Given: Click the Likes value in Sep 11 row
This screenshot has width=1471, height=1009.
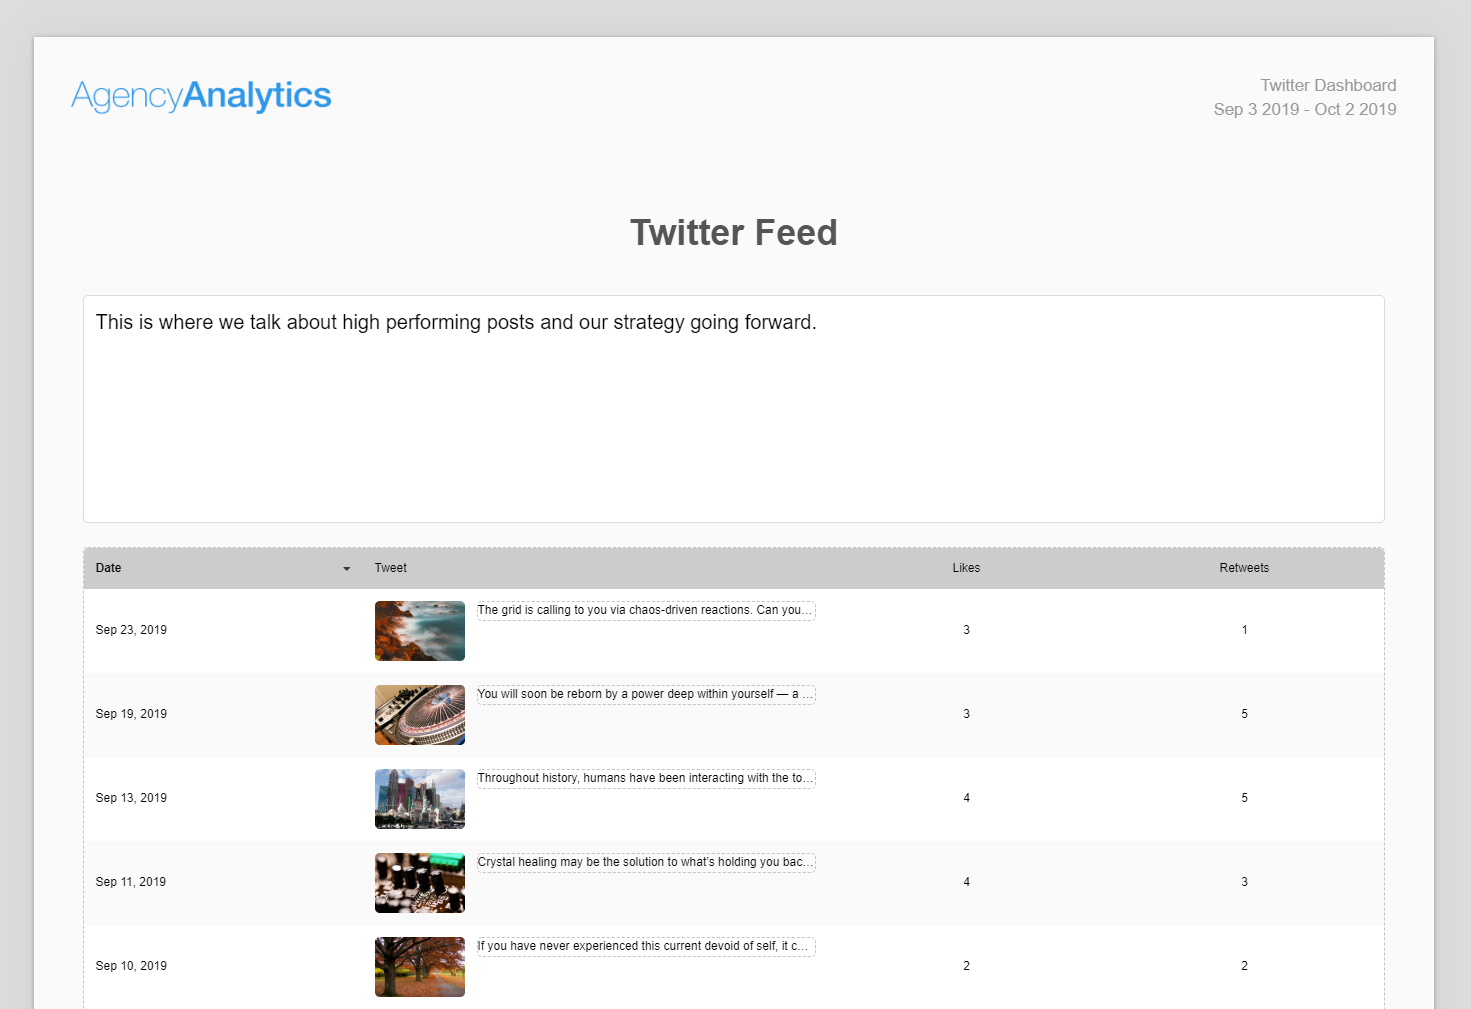Looking at the screenshot, I should click(966, 882).
